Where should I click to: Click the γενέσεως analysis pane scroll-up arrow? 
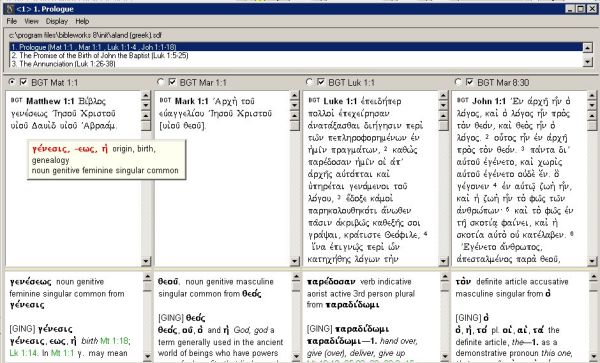tap(147, 277)
